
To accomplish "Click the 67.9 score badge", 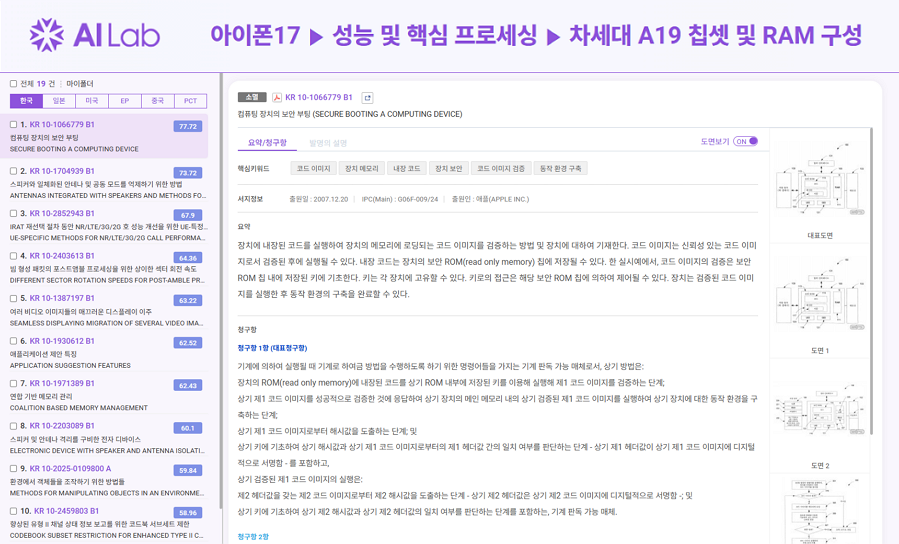I will point(187,216).
